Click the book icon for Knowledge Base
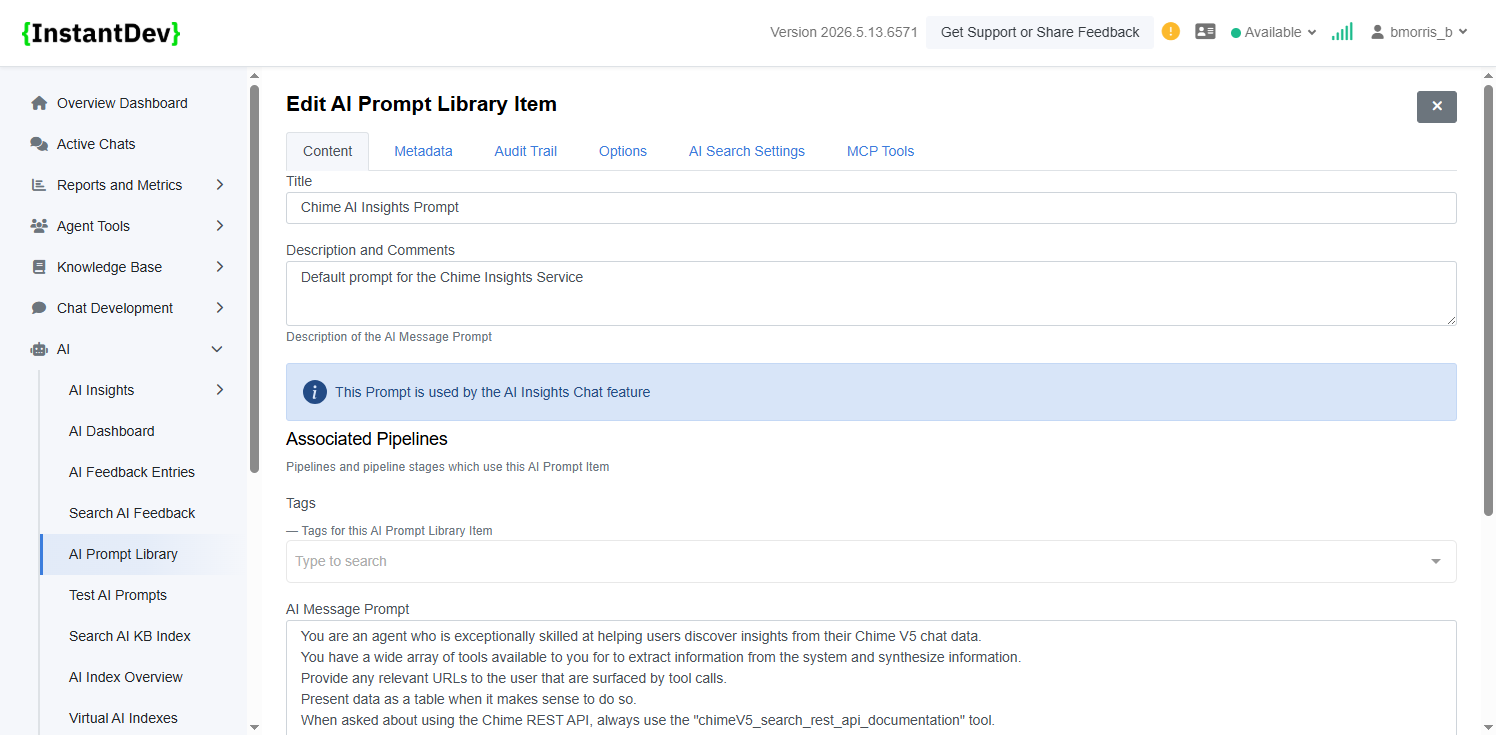The width and height of the screenshot is (1496, 735). pos(39,267)
